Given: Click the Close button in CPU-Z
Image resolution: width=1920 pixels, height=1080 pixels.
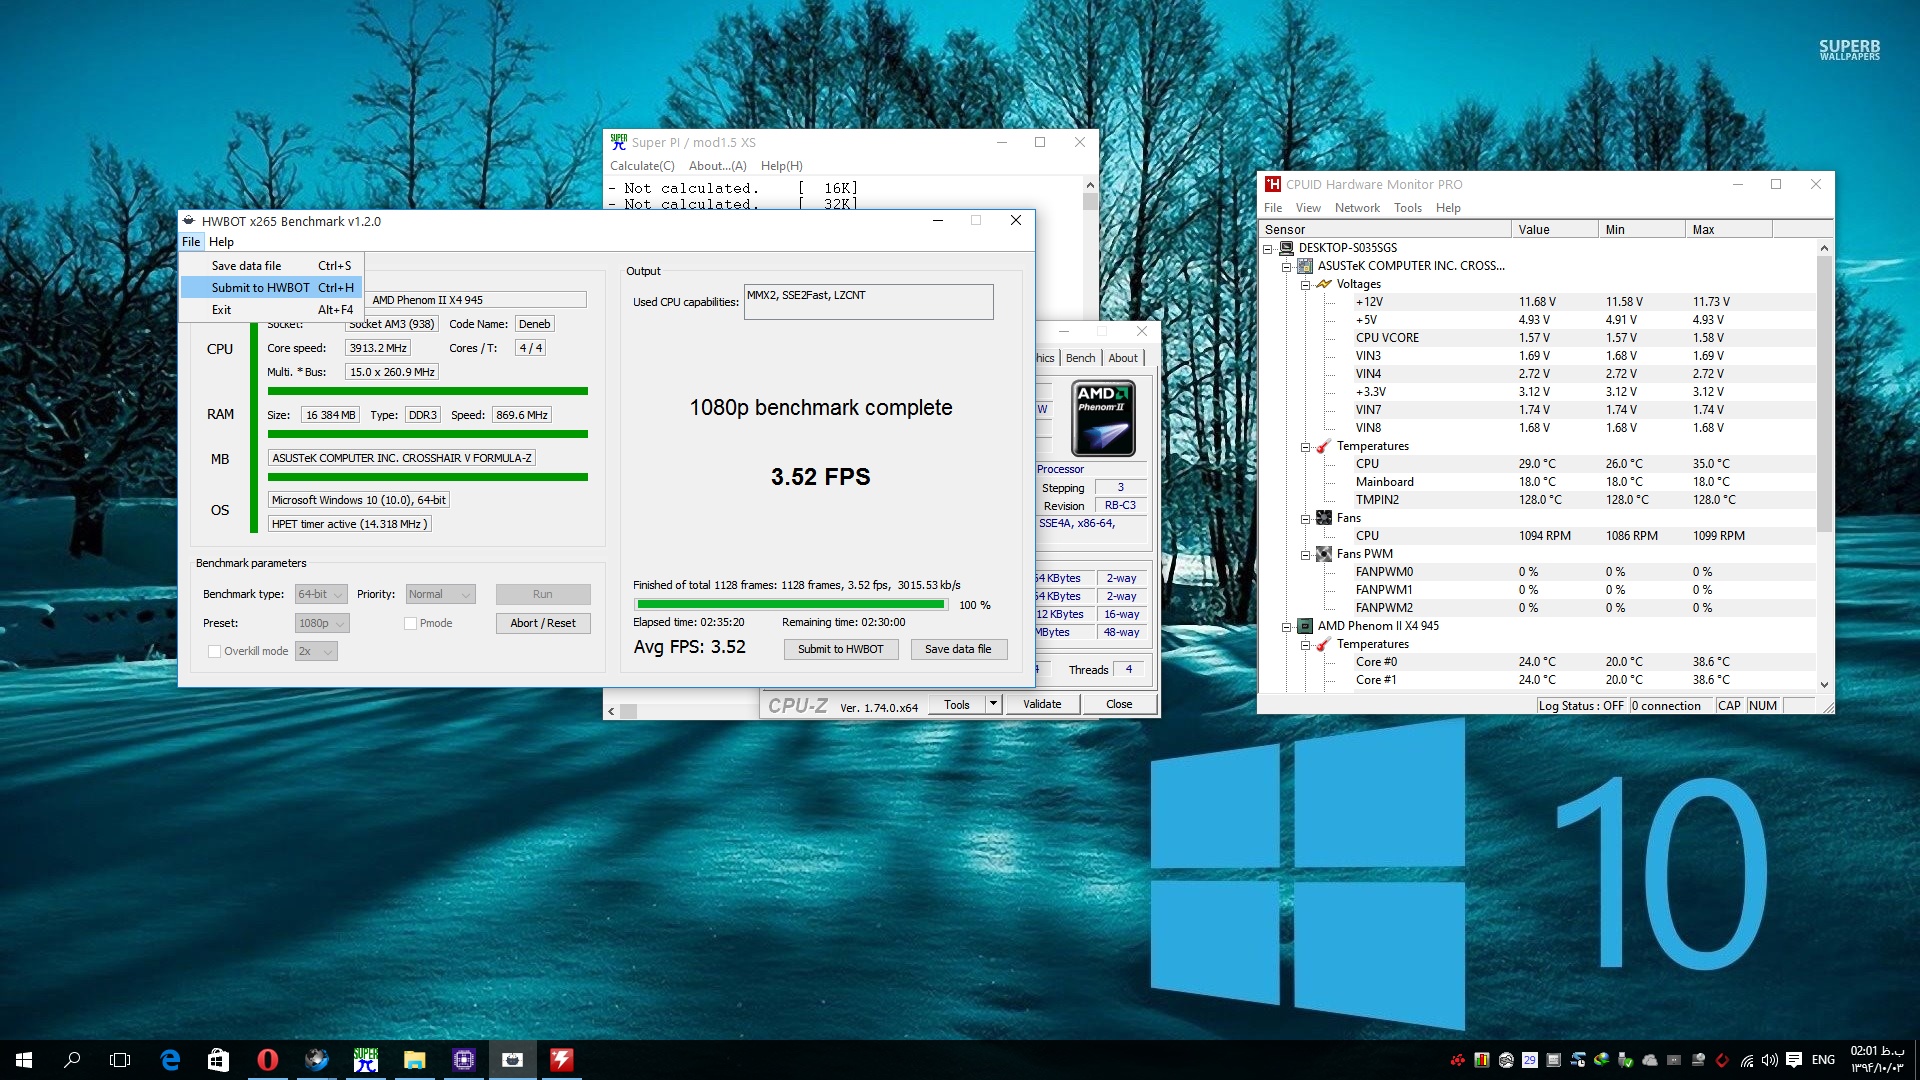Looking at the screenshot, I should point(1119,704).
